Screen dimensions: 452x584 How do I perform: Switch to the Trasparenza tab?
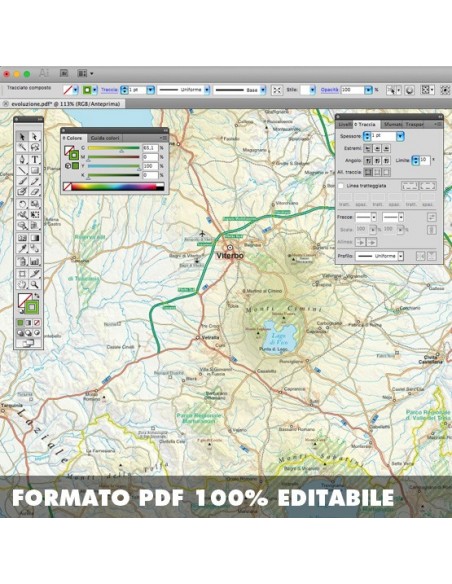(415, 124)
